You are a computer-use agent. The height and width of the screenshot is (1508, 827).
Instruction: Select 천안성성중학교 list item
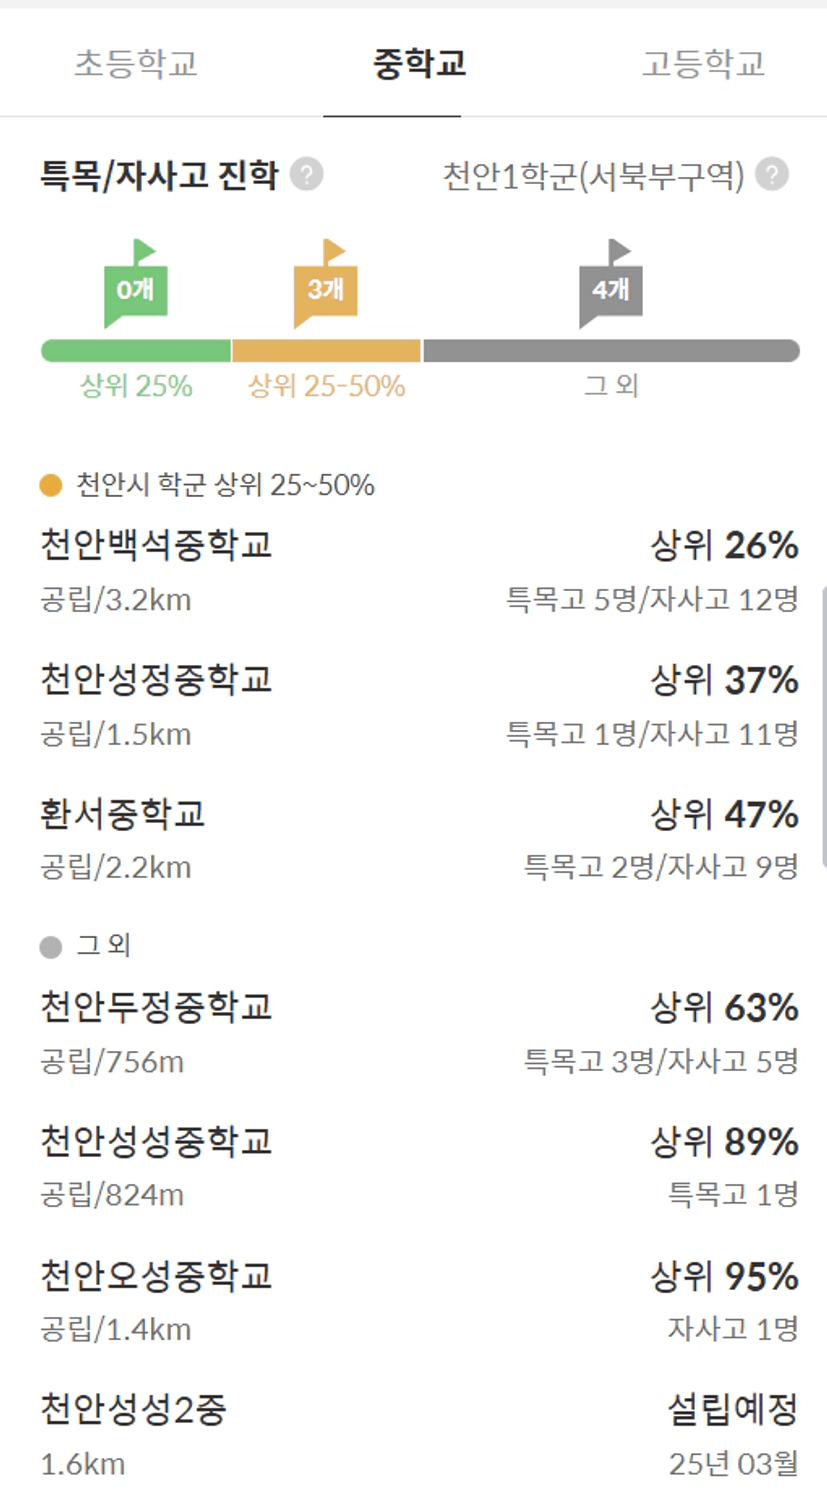pos(156,1141)
